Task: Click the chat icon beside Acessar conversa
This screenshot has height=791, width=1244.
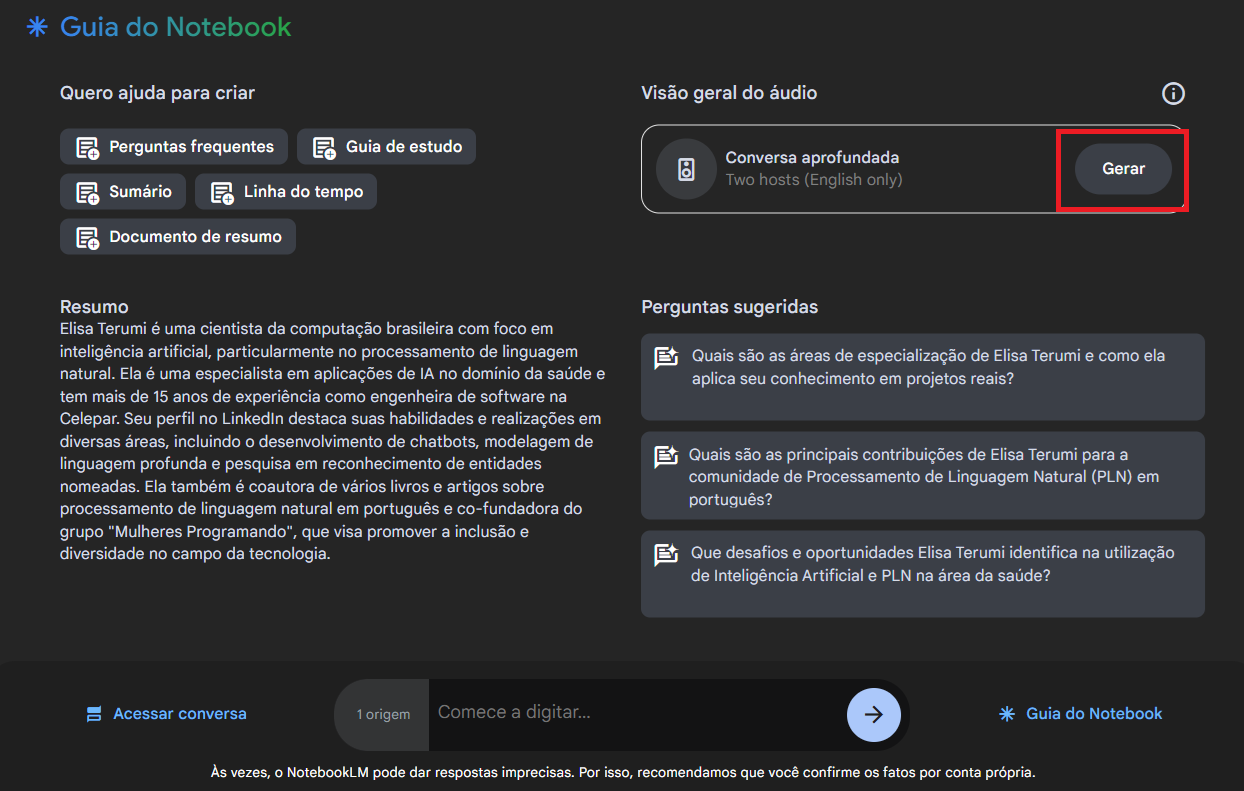Action: pos(94,714)
